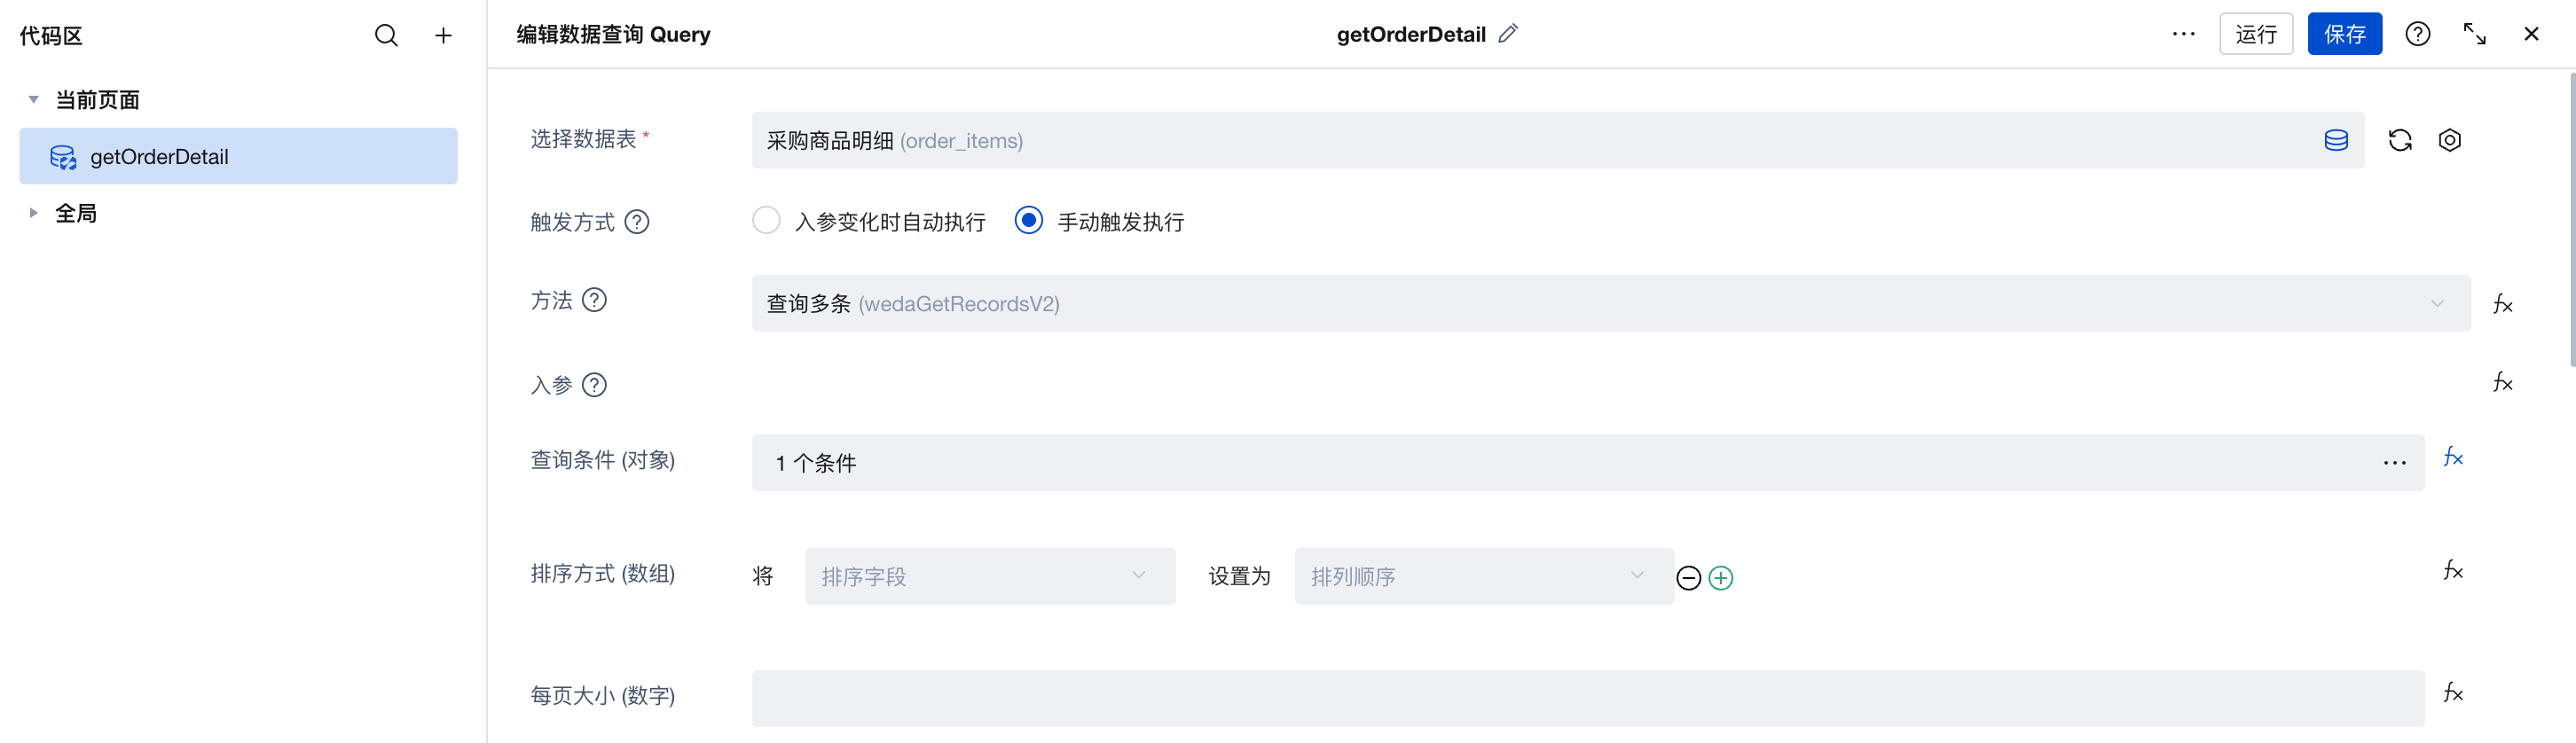Open the 排序字段 dropdown
Screen dimensions: 2576x743
(x=989, y=576)
